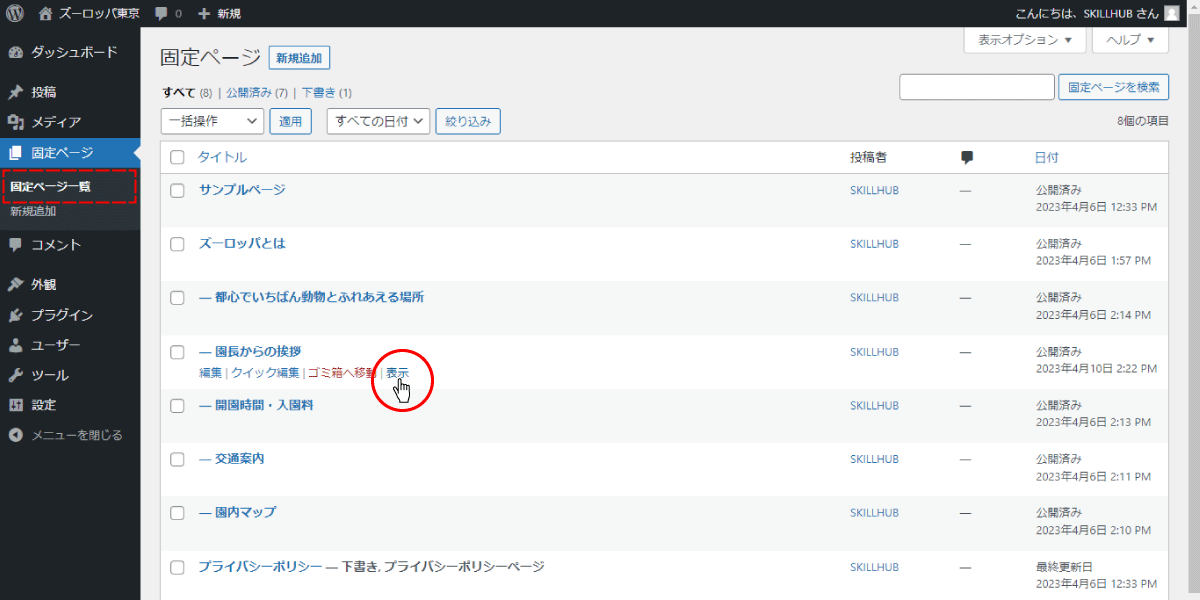Click the media icon beside メディア
The width and height of the screenshot is (1200, 600).
pos(15,122)
